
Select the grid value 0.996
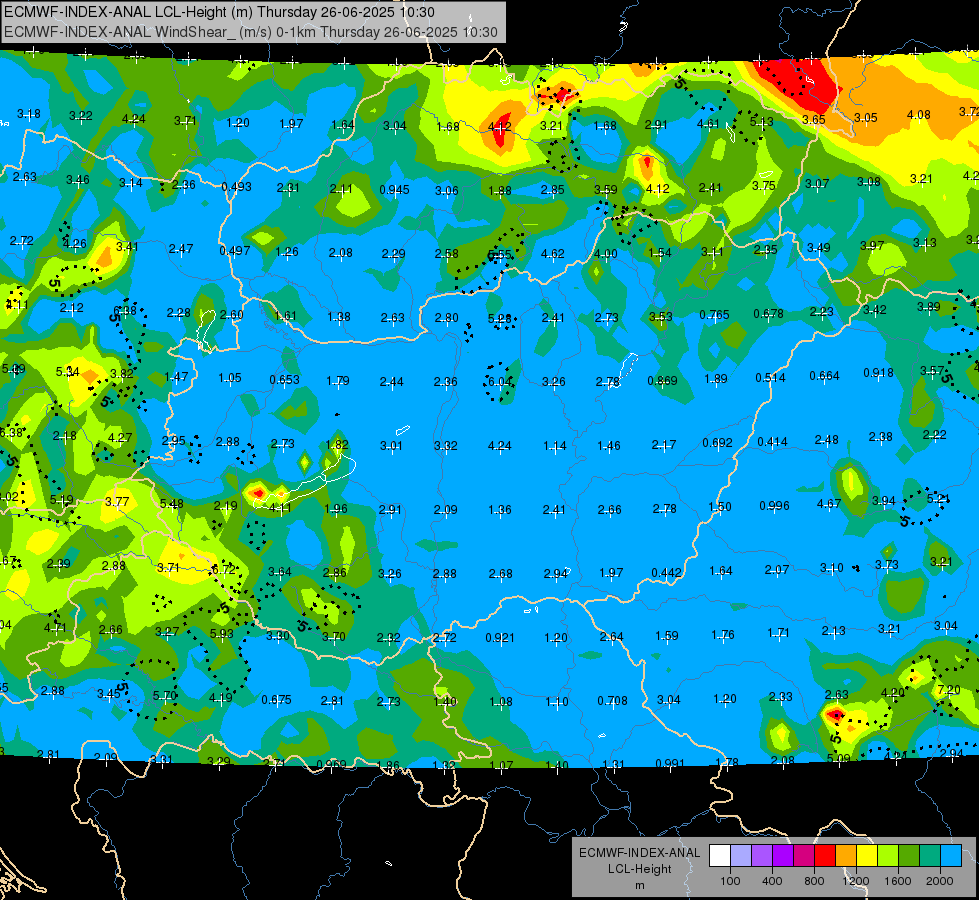(775, 506)
